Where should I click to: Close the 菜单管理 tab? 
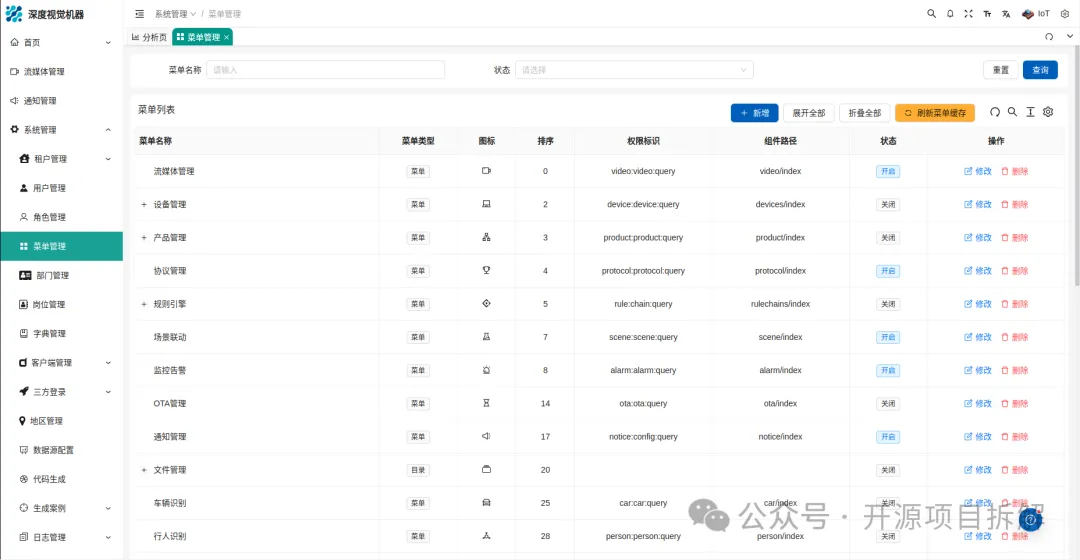(226, 37)
